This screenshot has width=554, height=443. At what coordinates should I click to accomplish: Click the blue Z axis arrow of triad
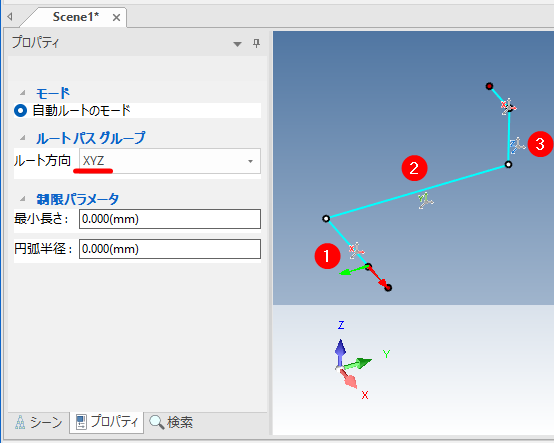(x=340, y=352)
